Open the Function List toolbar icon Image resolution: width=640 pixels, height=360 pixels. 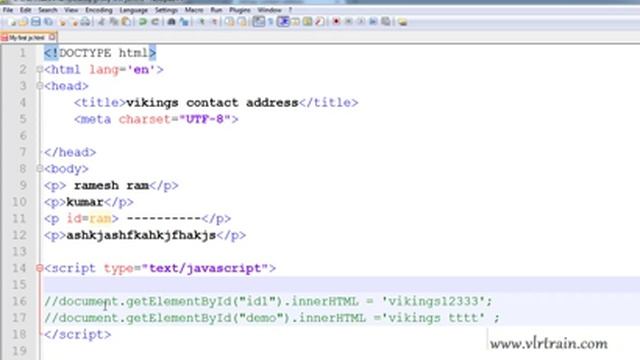click(x=320, y=22)
